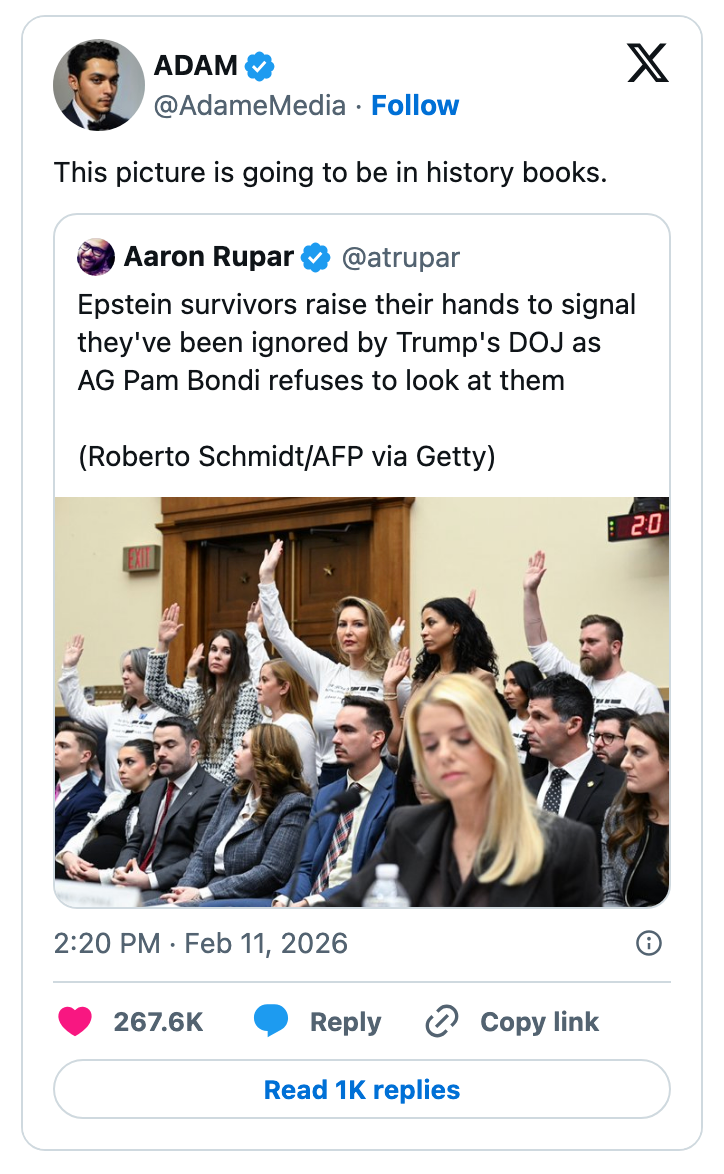Open the Aaron Rupar display name
724x1174 pixels.
[x=208, y=257]
